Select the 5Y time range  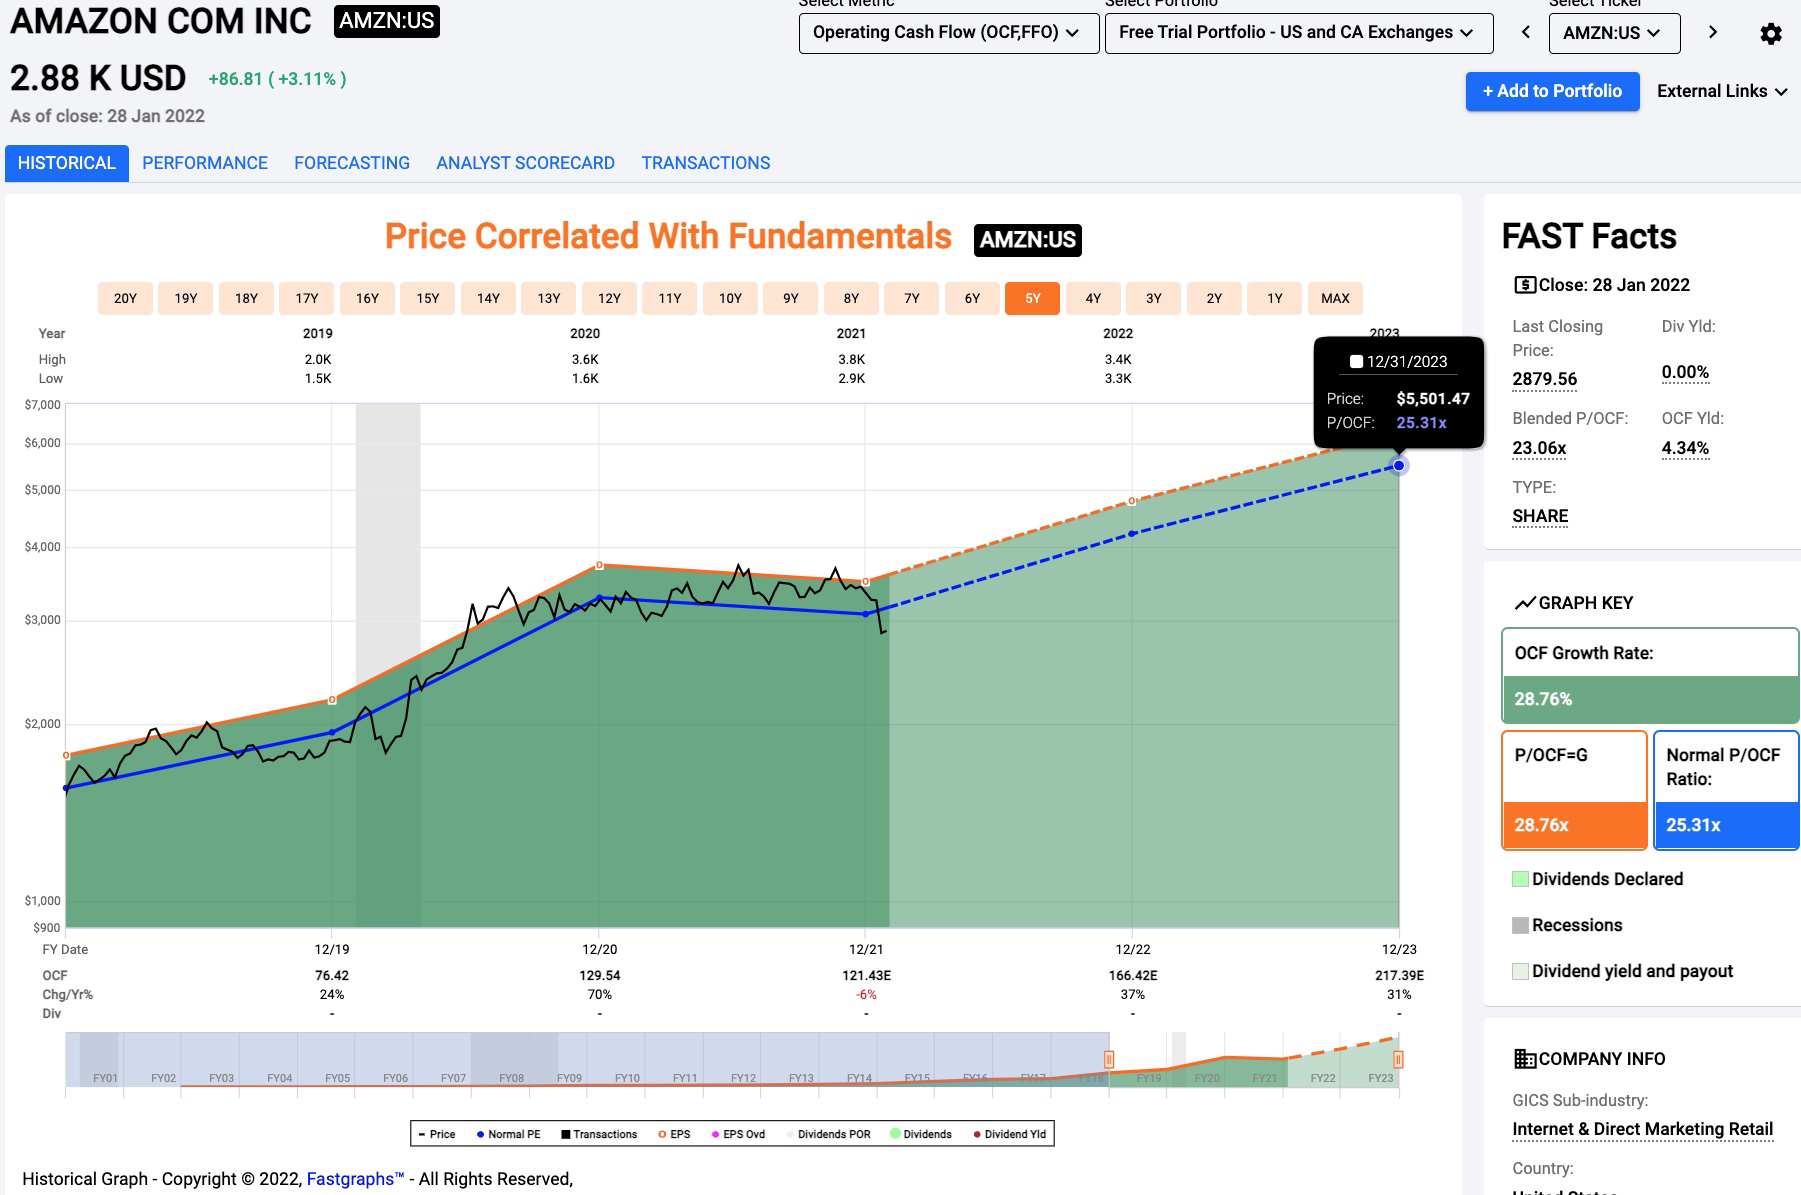(1032, 298)
